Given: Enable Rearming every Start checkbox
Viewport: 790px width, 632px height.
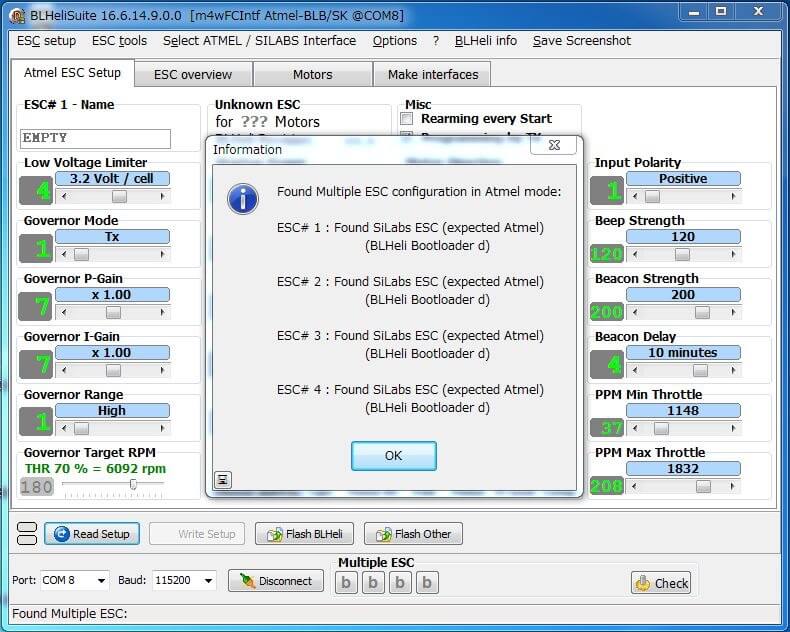Looking at the screenshot, I should click(x=407, y=118).
